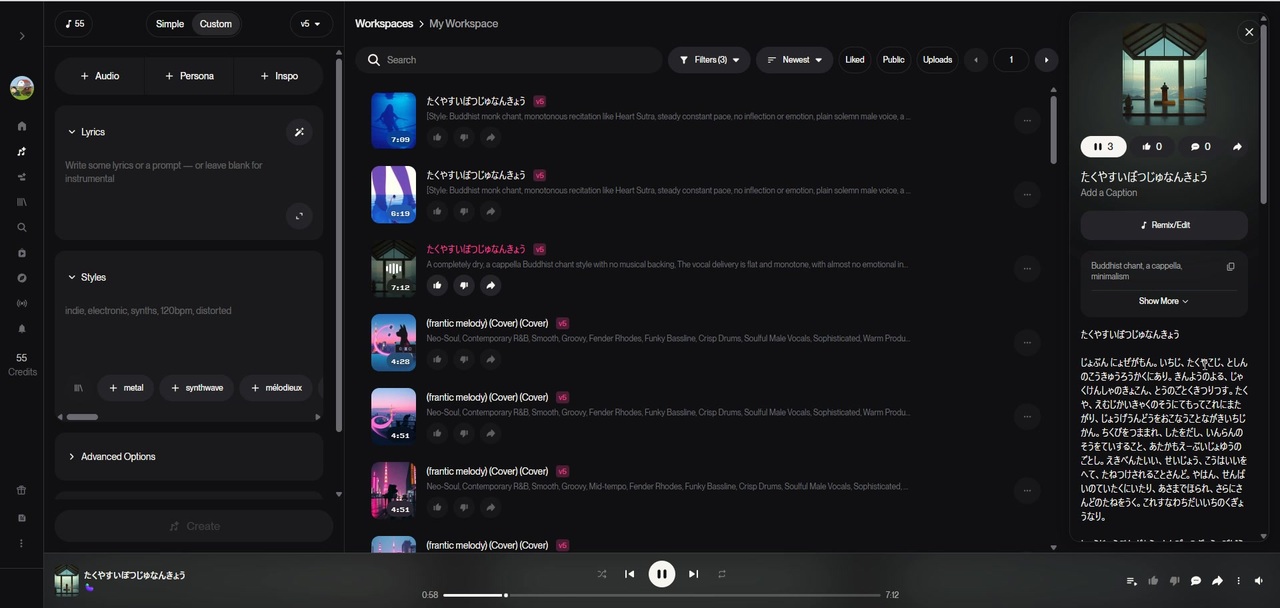Click the styles tags horizontal scrollbar
Image resolution: width=1280 pixels, height=608 pixels.
(x=82, y=417)
